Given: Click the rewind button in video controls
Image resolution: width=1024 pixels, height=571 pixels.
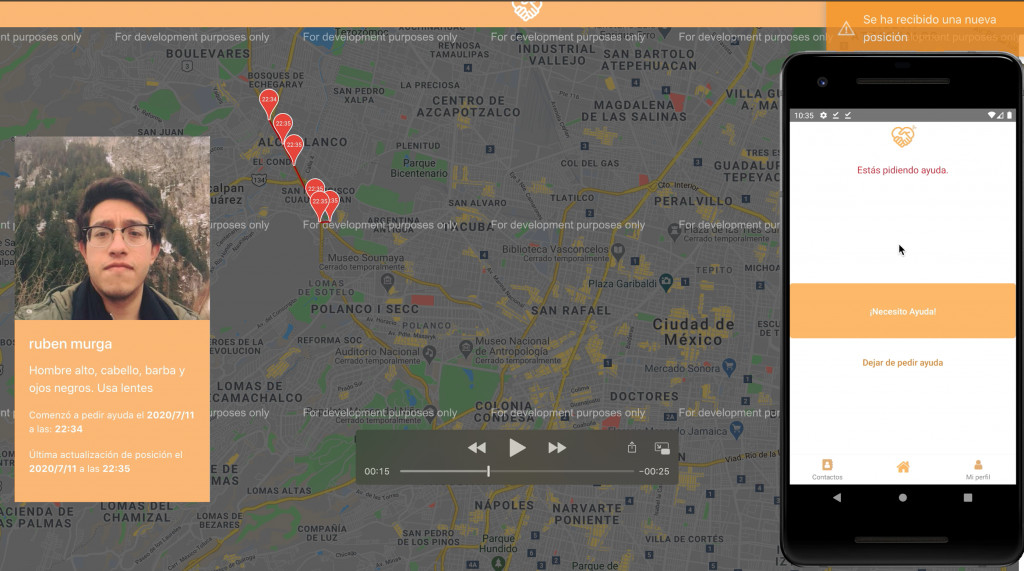Looking at the screenshot, I should [477, 448].
